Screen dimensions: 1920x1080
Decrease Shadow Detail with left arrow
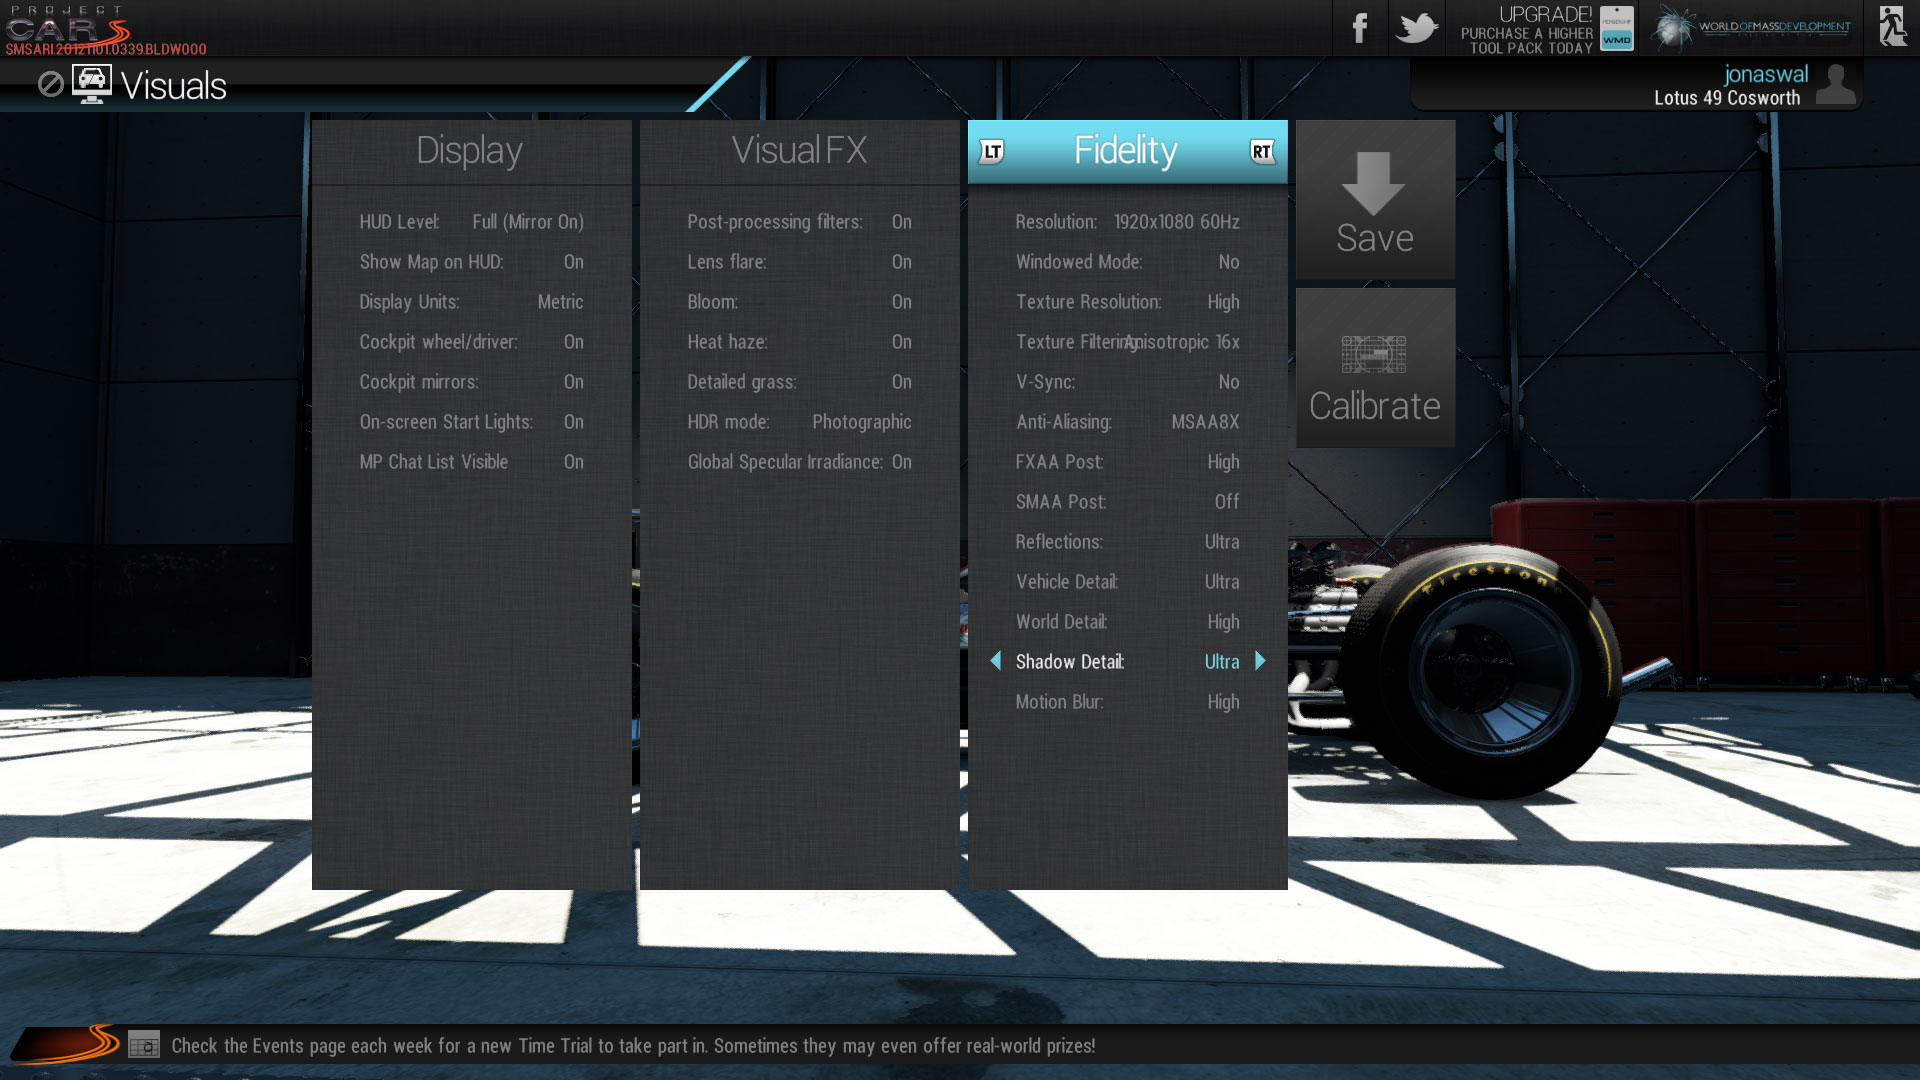995,661
